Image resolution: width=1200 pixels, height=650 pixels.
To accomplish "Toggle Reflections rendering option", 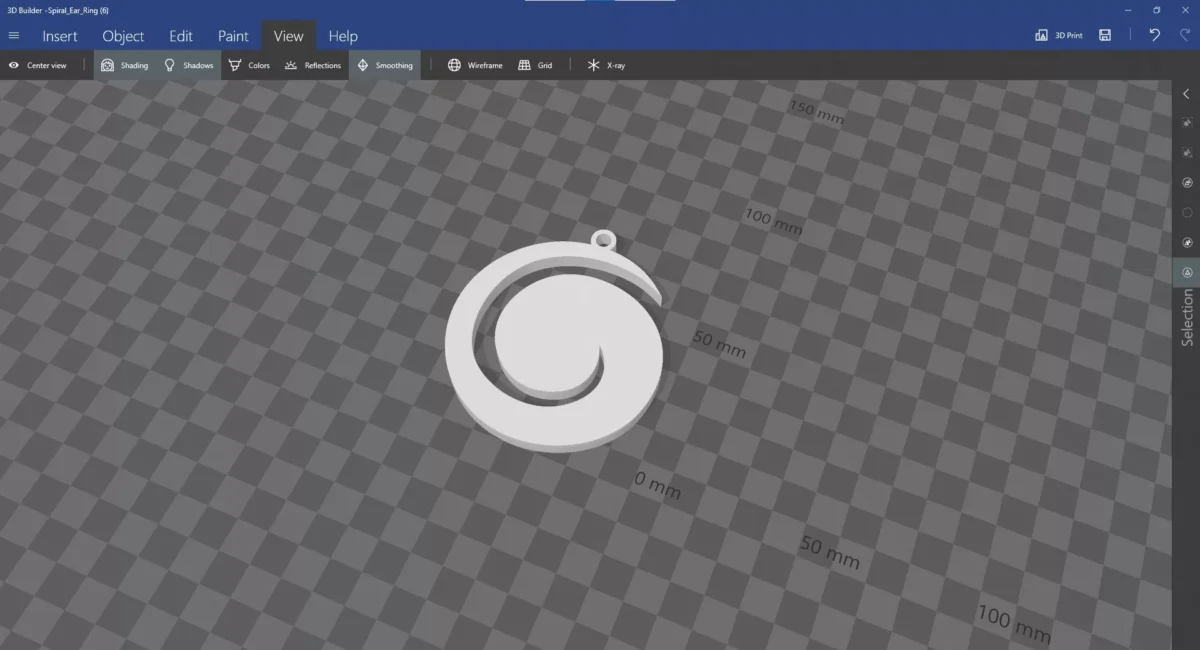I will [313, 65].
